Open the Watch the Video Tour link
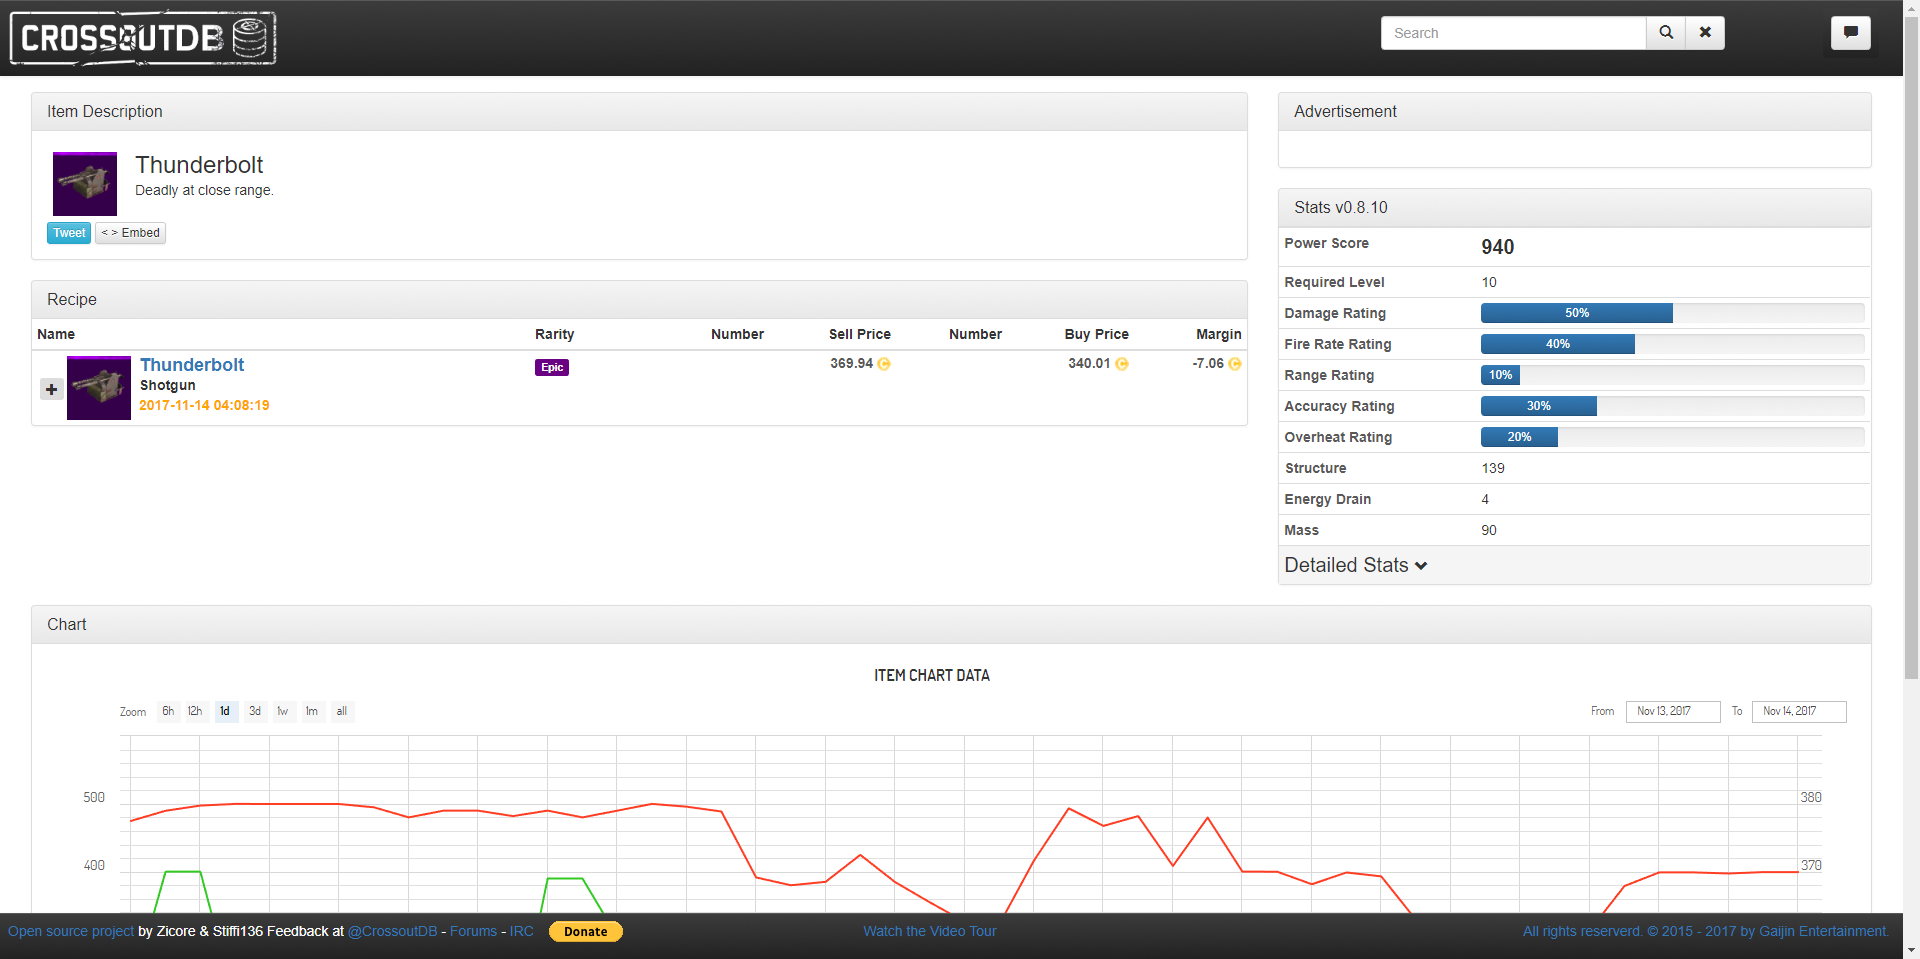 [x=930, y=931]
